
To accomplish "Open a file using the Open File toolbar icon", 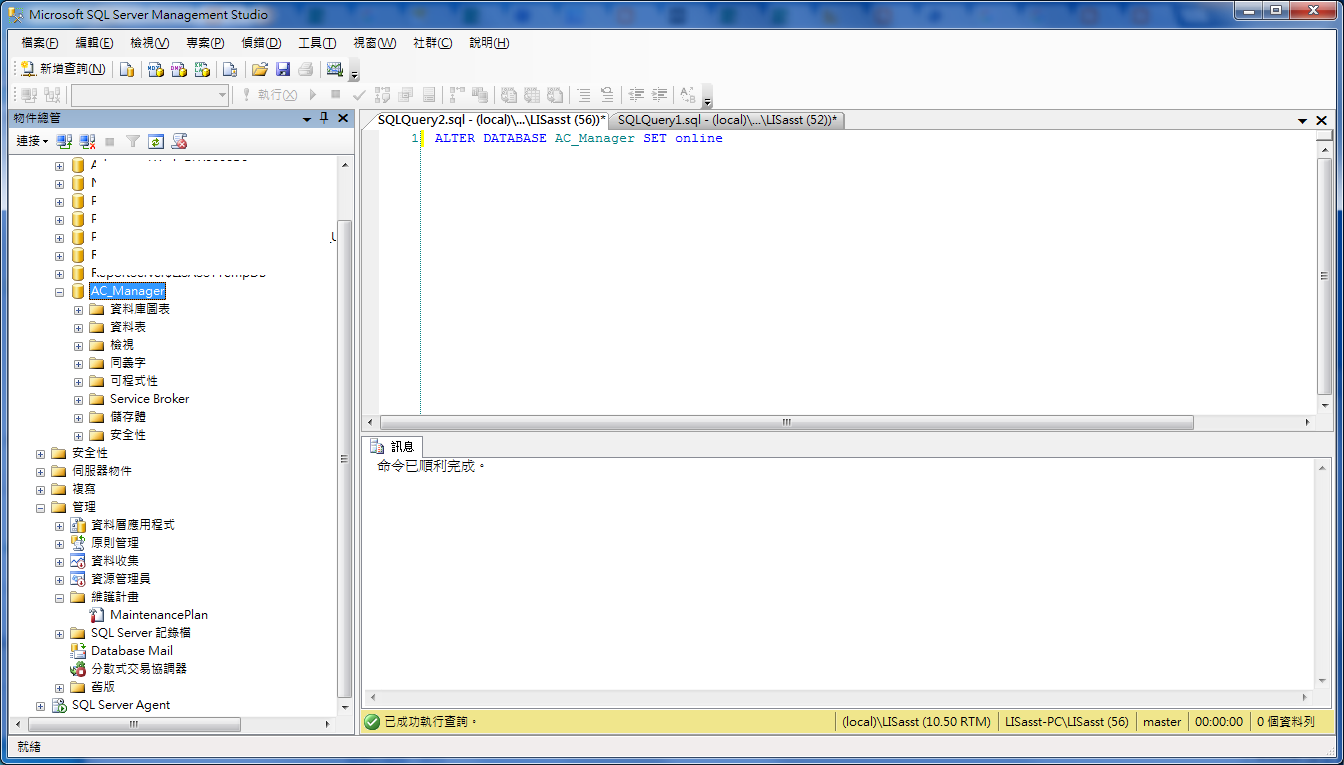I will [262, 71].
